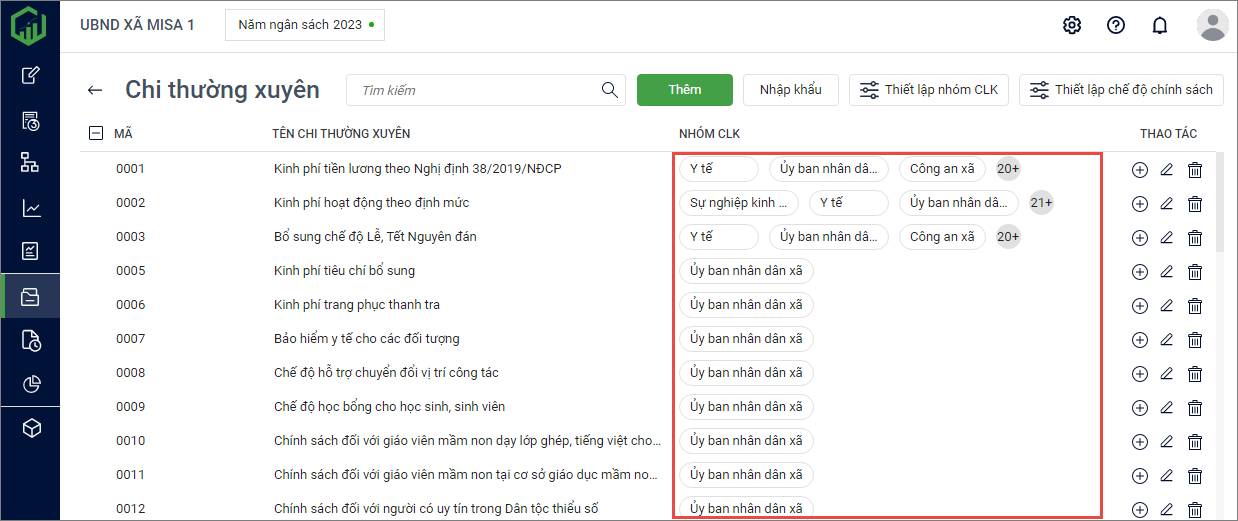This screenshot has height=521, width=1238.
Task: Toggle the select-all checkbox in table header
Action: [x=96, y=133]
